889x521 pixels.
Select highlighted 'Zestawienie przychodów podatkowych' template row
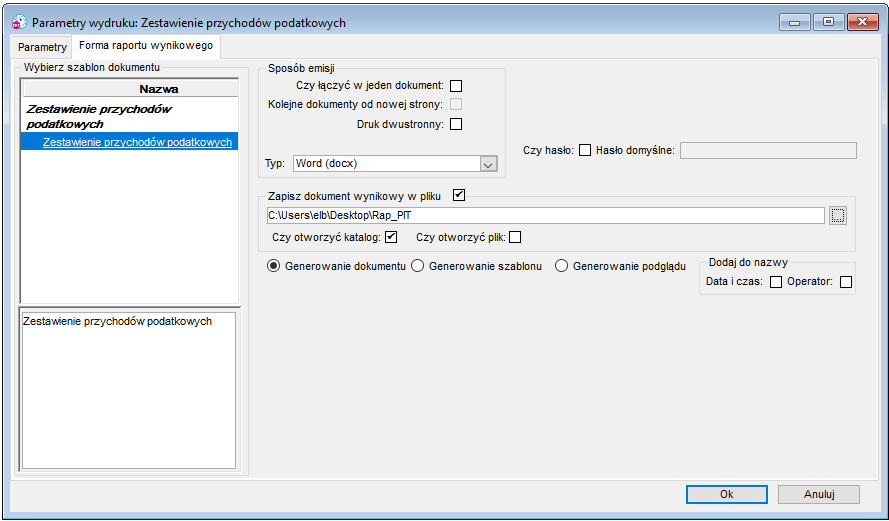point(129,142)
